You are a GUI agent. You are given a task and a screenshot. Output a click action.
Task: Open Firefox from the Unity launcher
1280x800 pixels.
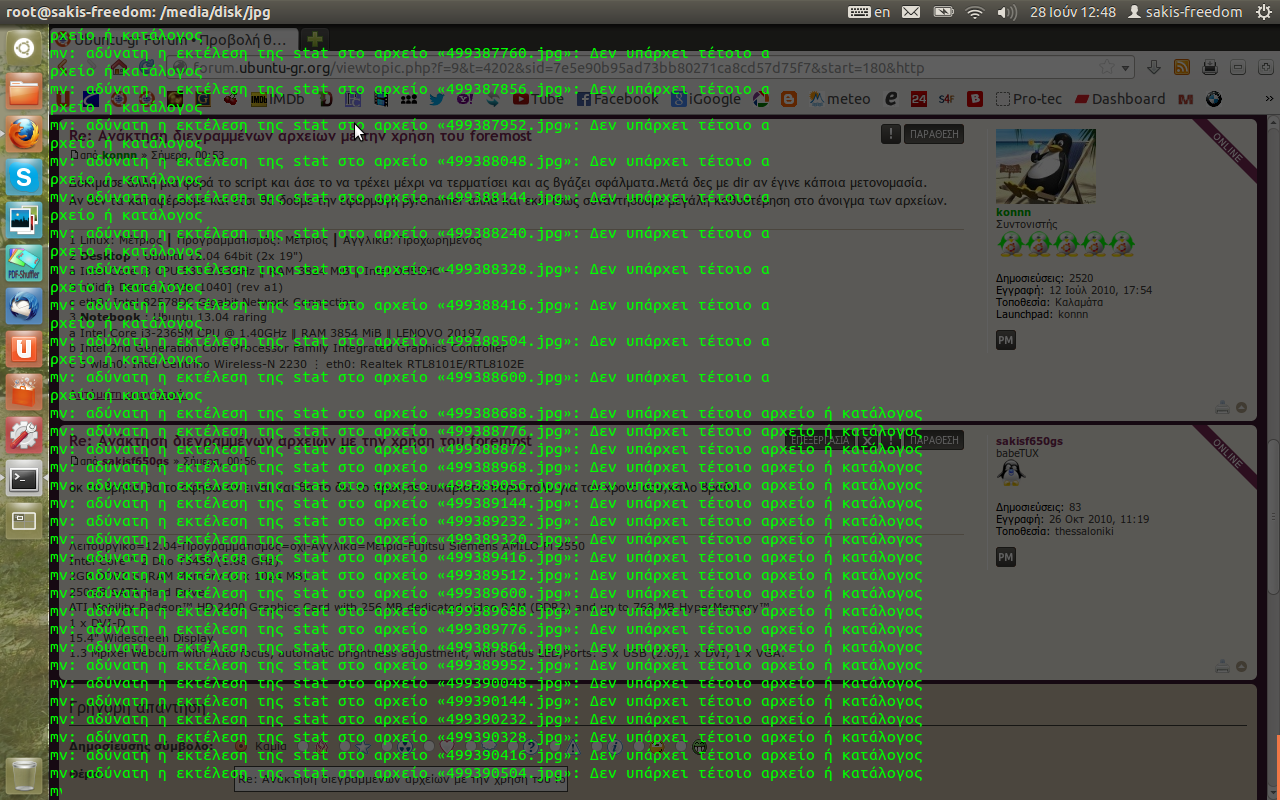pos(24,134)
